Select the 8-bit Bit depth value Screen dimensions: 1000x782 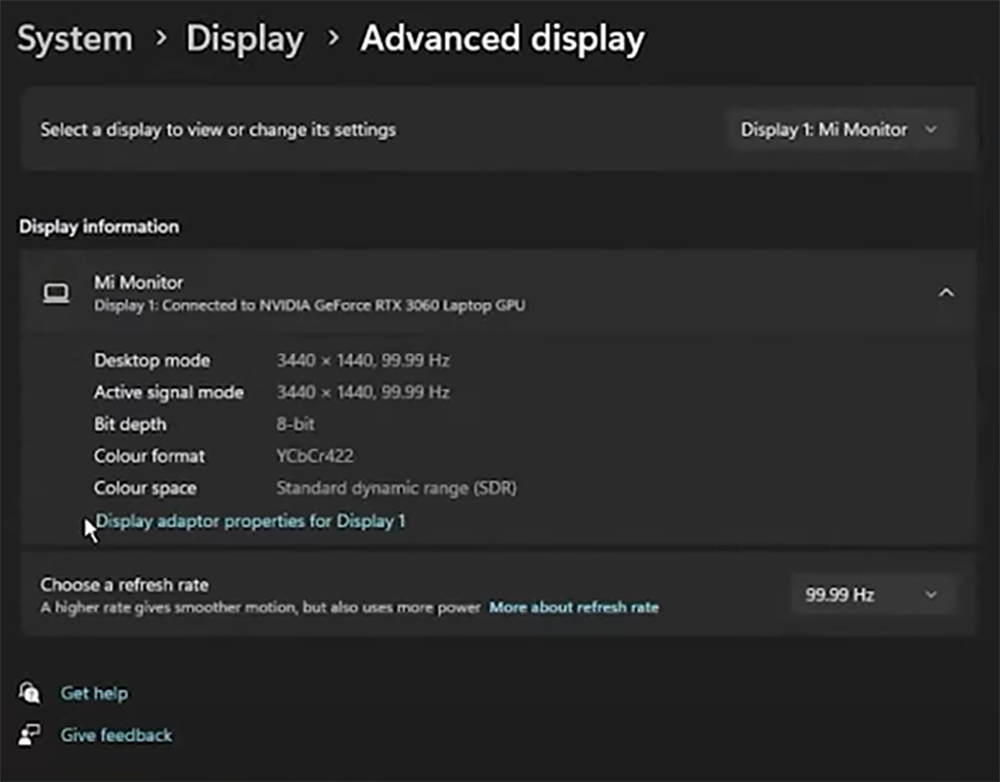[x=295, y=424]
